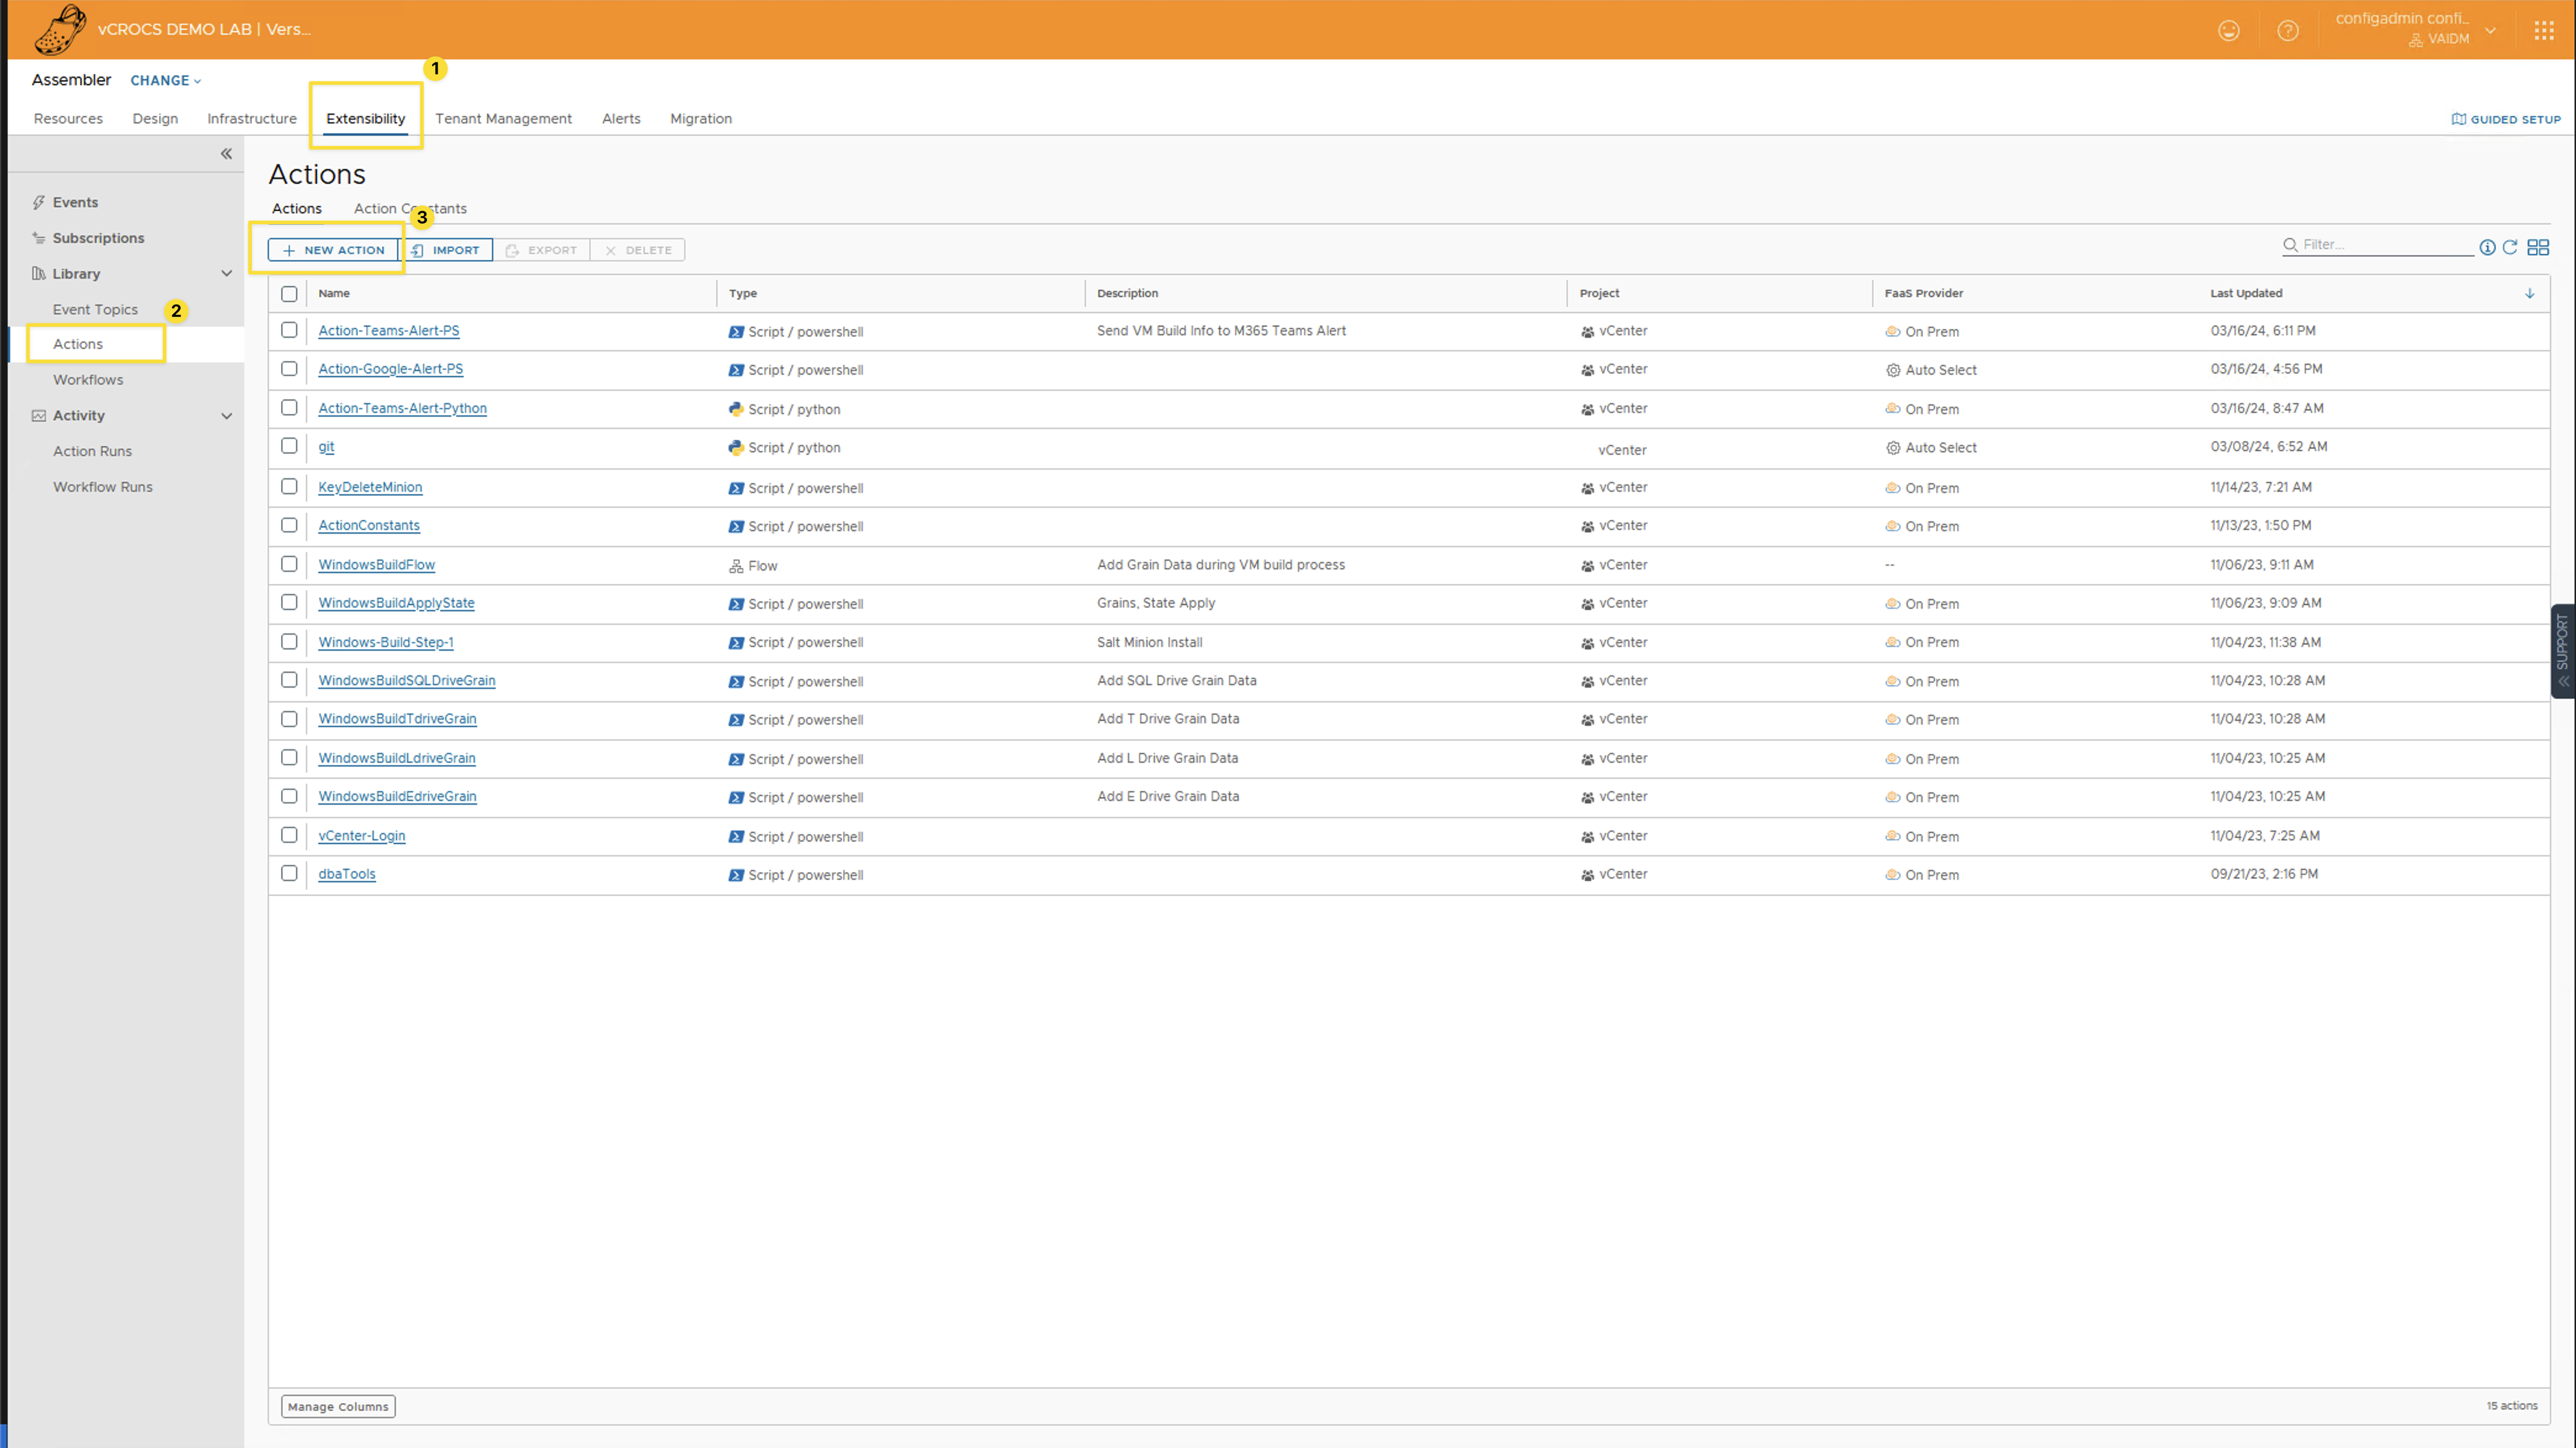Click the NEW ACTION button
2576x1448 pixels.
333,250
